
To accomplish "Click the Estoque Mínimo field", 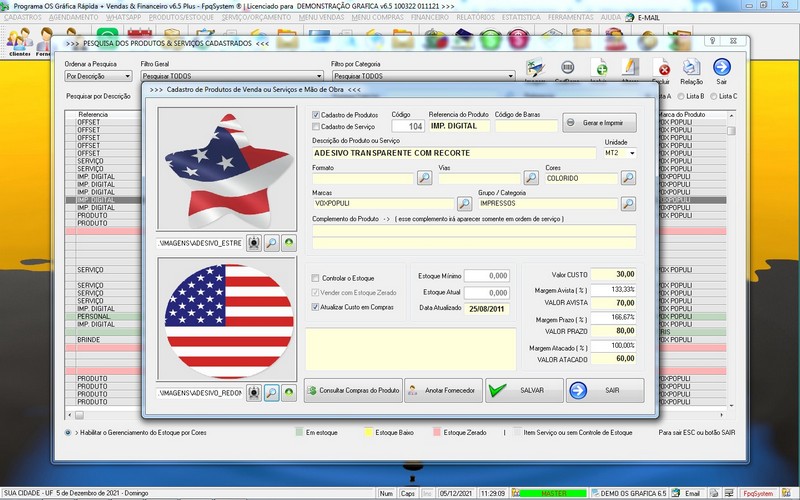I will coord(487,276).
